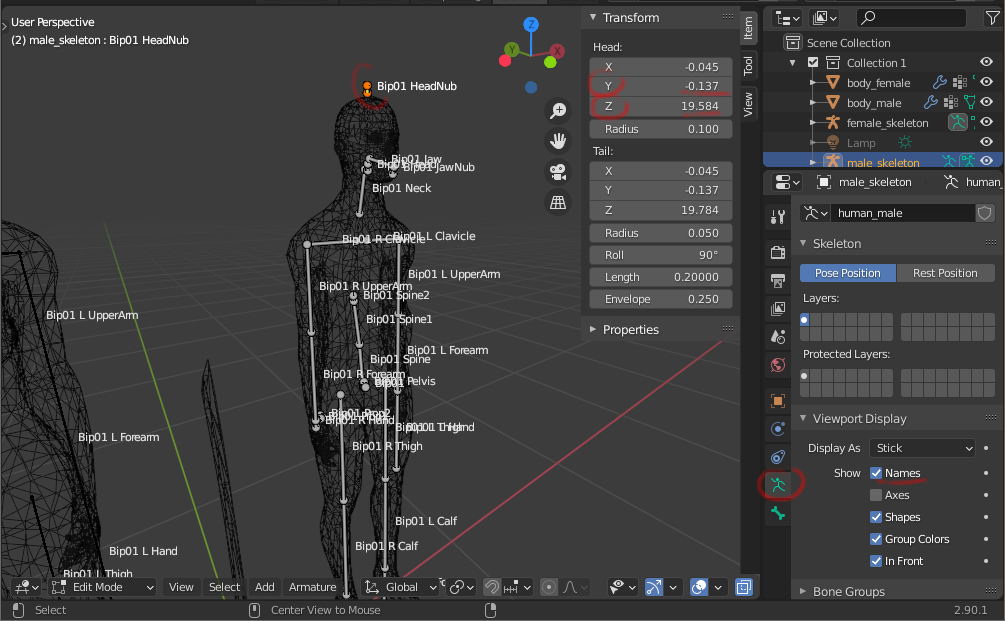Open the Tool settings properties tab

tap(778, 217)
